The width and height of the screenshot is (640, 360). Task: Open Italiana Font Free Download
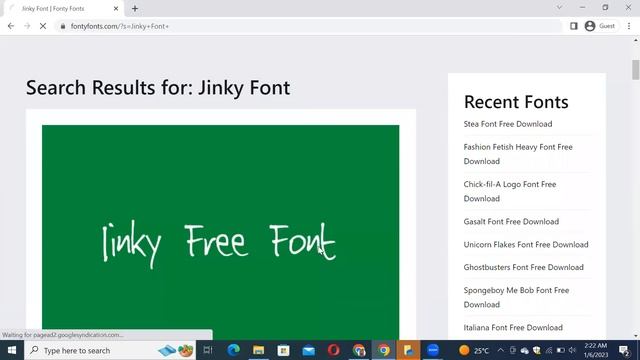[x=513, y=328]
